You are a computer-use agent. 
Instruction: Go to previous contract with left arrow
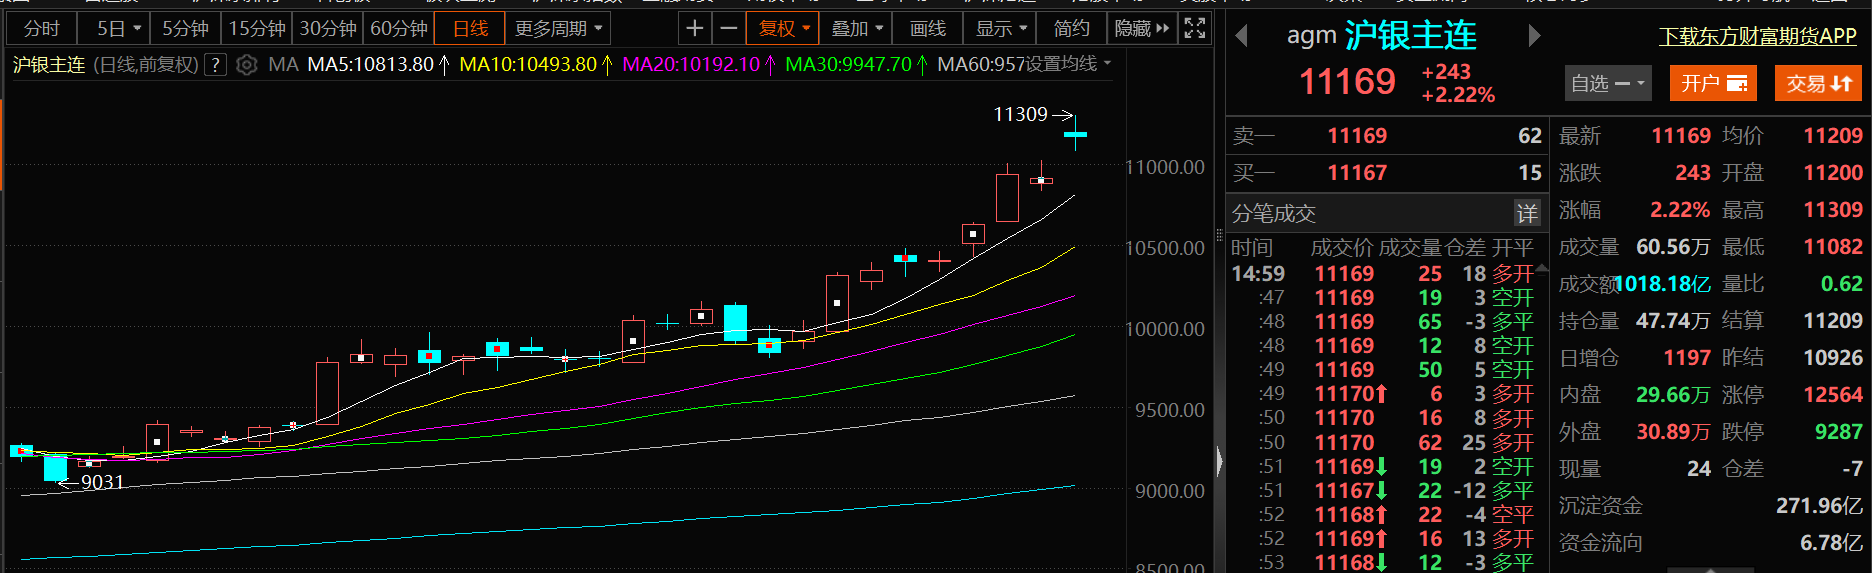tap(1241, 37)
